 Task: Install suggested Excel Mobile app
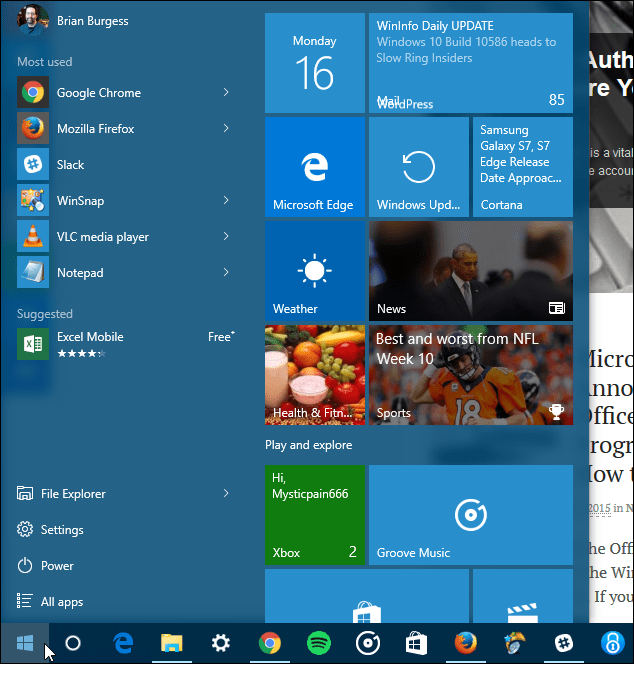point(126,344)
